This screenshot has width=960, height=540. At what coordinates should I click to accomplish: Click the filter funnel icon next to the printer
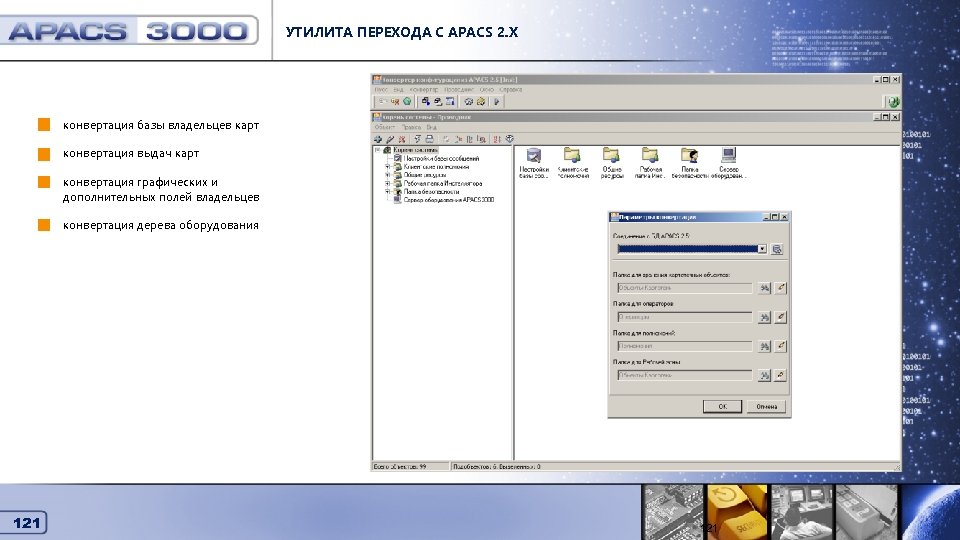tap(417, 139)
